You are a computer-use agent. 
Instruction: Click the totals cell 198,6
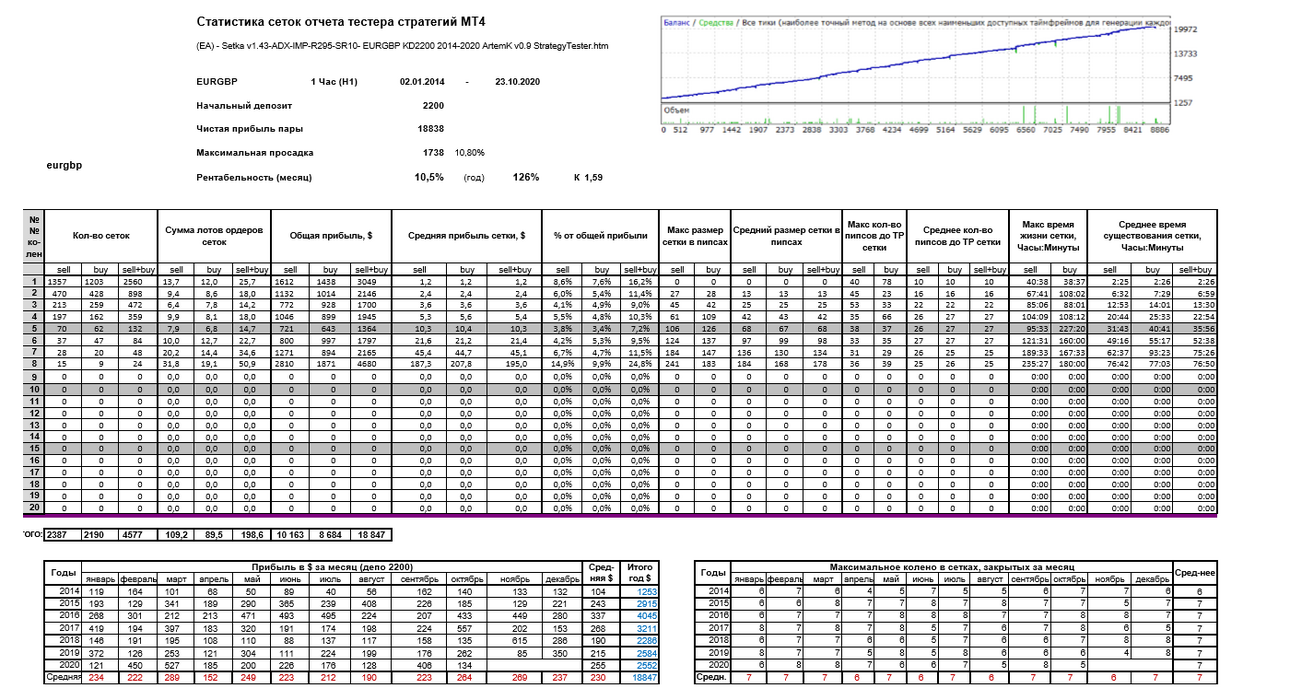pyautogui.click(x=251, y=535)
